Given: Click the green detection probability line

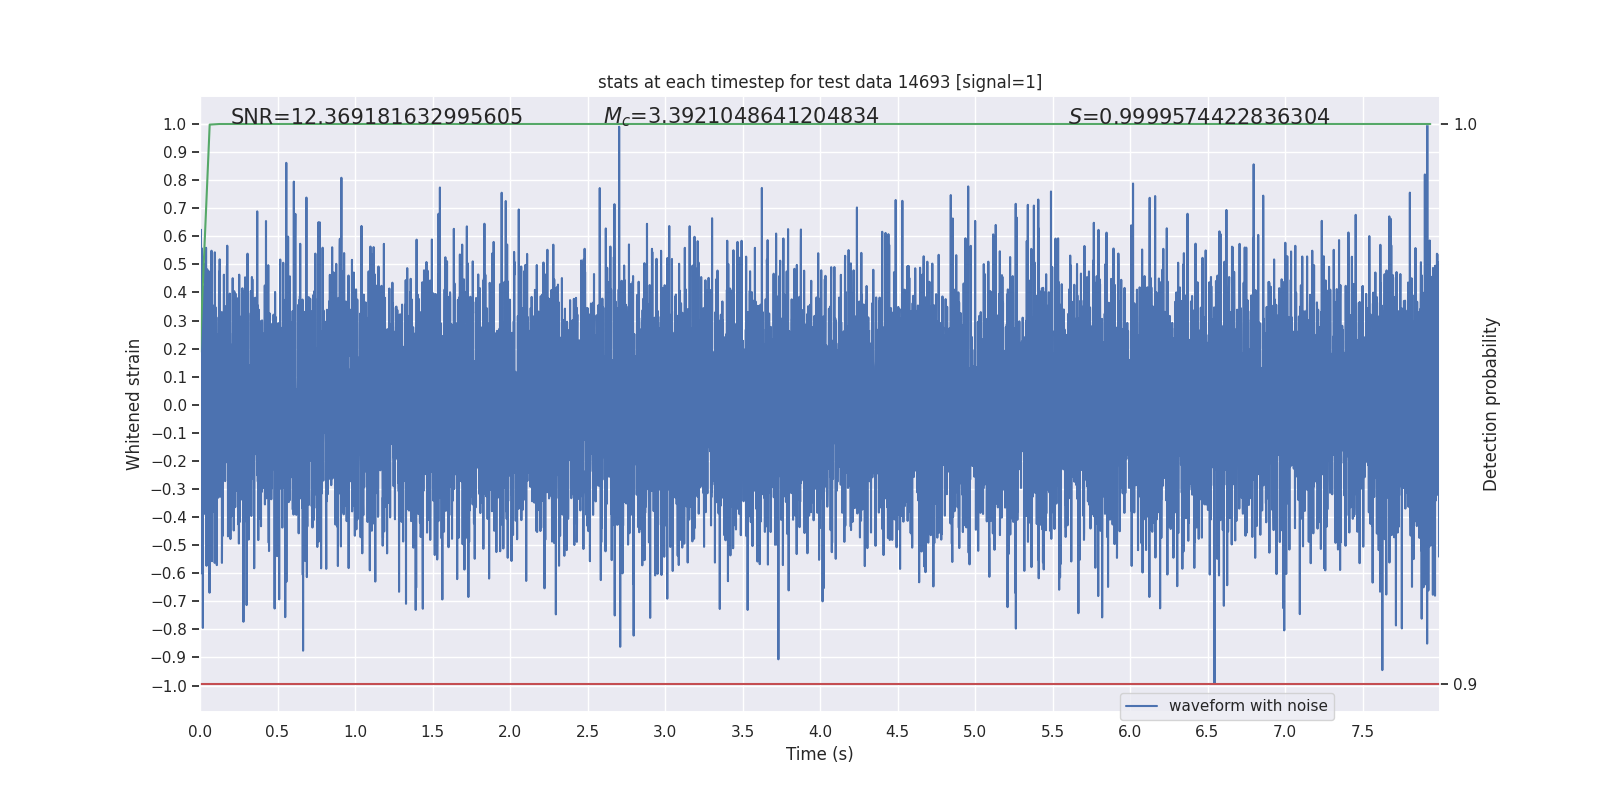Looking at the screenshot, I should tap(820, 124).
